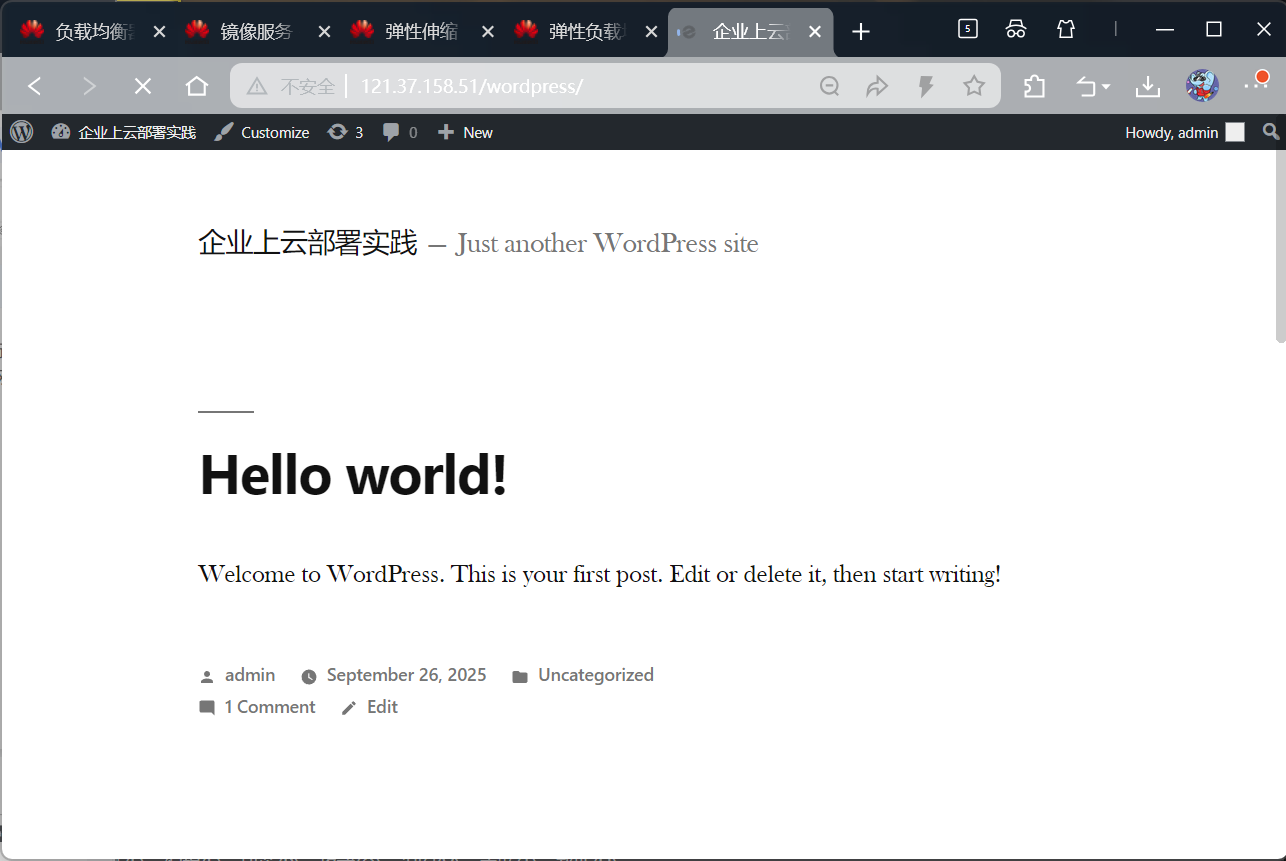Go to the browser home page
The height and width of the screenshot is (861, 1286).
pyautogui.click(x=197, y=87)
